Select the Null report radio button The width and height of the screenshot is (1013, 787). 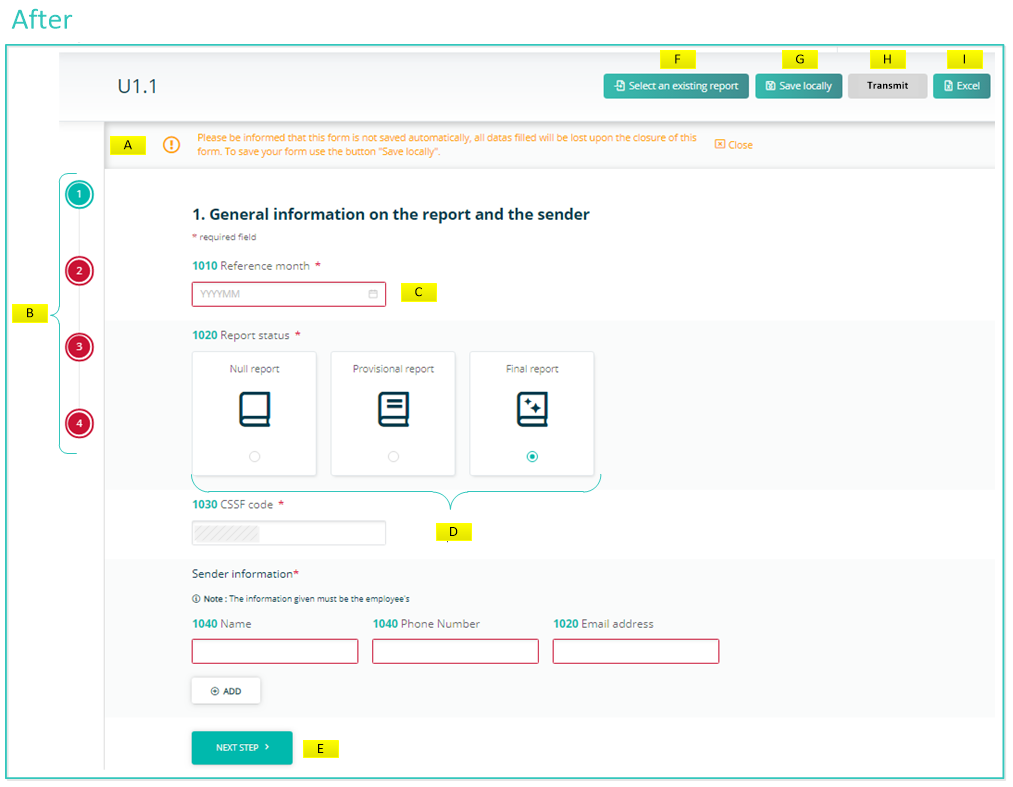tap(254, 456)
